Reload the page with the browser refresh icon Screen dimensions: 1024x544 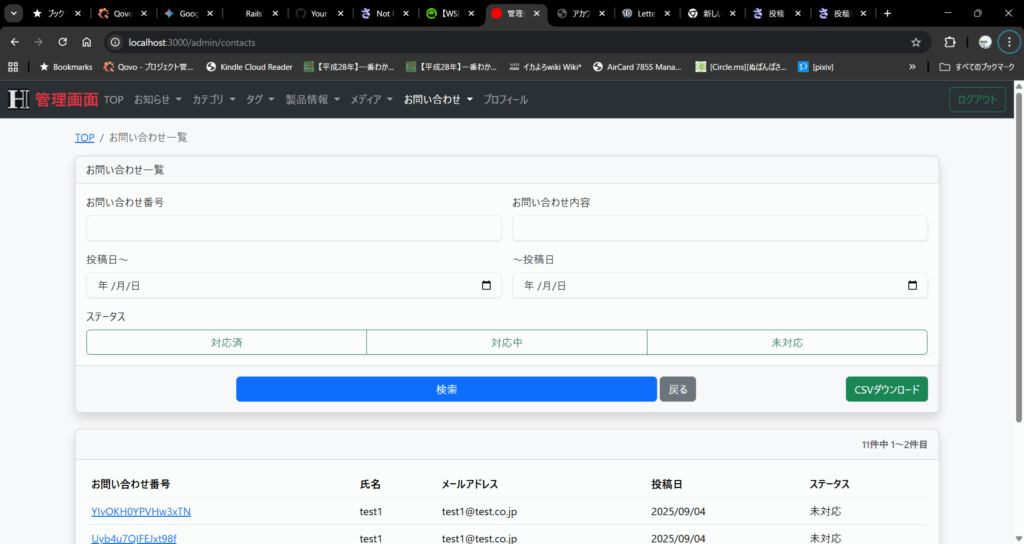(x=62, y=42)
